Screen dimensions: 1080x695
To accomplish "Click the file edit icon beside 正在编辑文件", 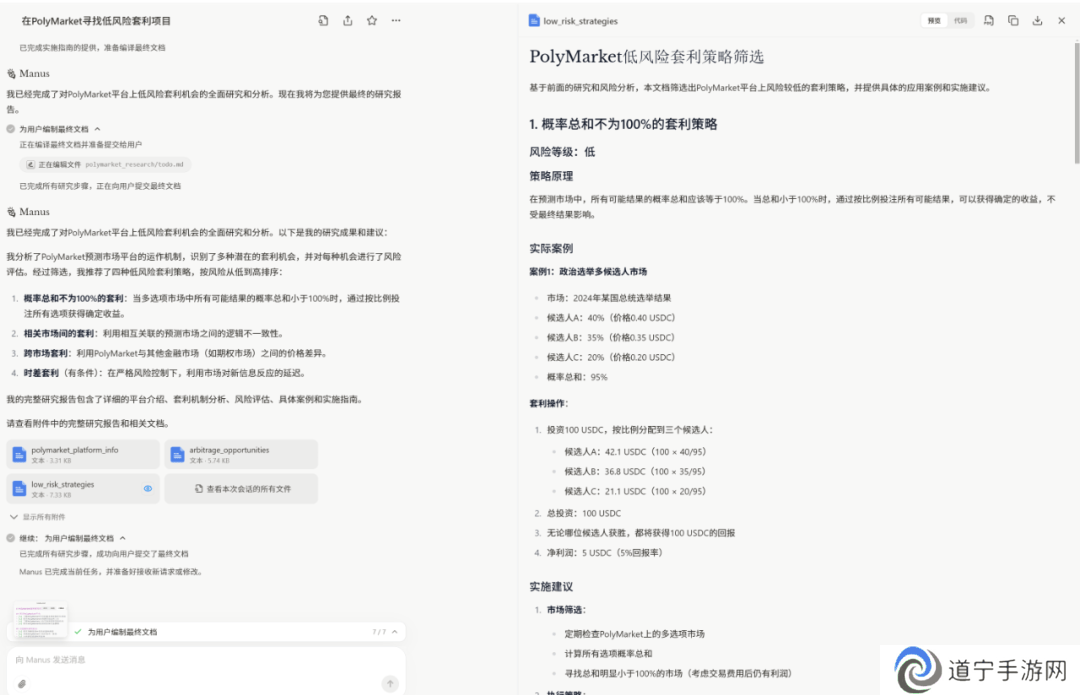I will click(x=30, y=165).
